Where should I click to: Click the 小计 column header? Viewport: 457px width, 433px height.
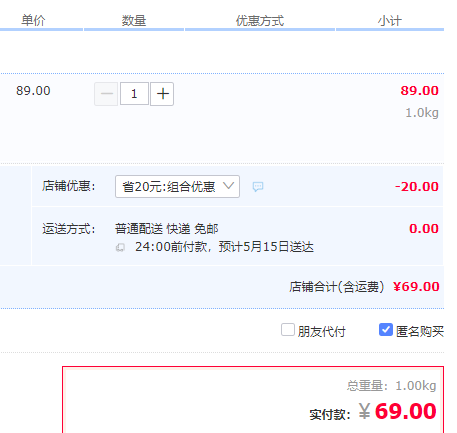390,21
